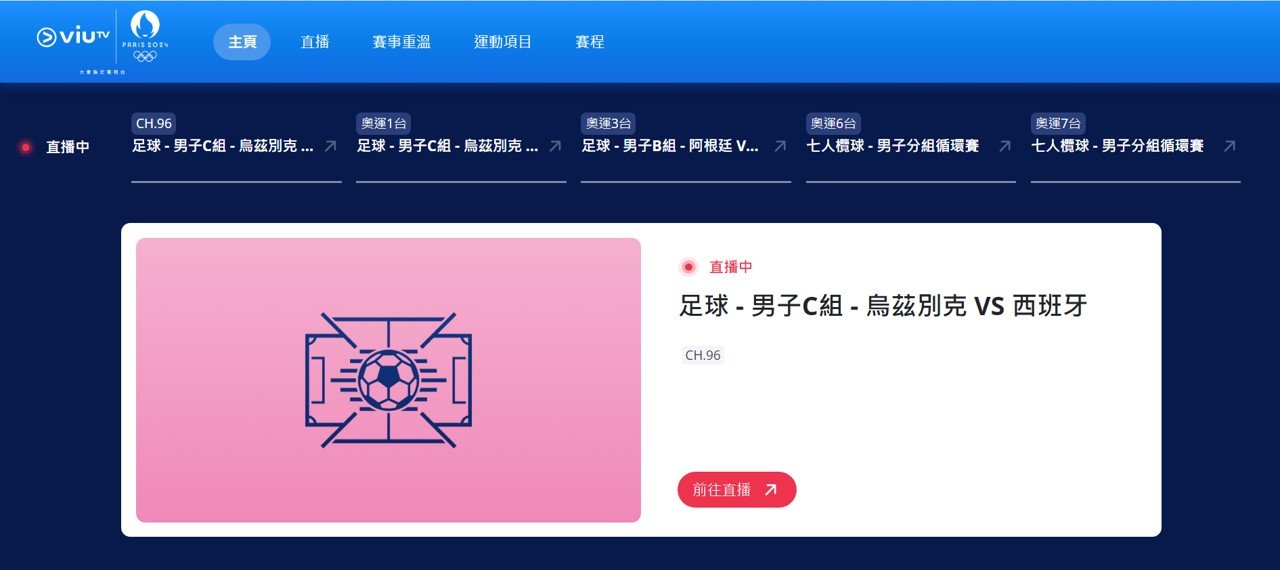
Task: Click the arrow icon on CH.96 channel card
Action: point(330,146)
